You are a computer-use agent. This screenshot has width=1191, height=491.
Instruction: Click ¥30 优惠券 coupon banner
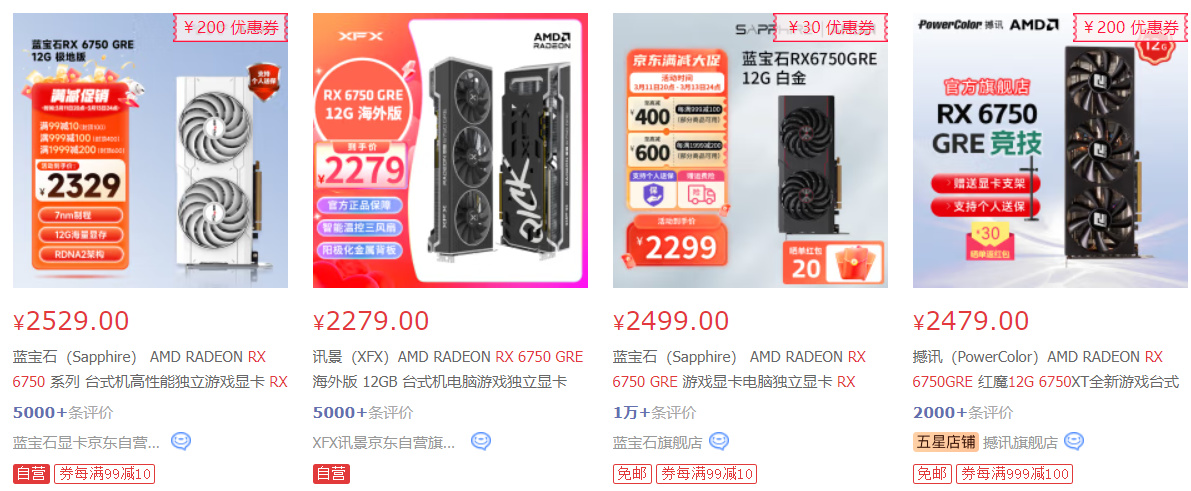831,28
